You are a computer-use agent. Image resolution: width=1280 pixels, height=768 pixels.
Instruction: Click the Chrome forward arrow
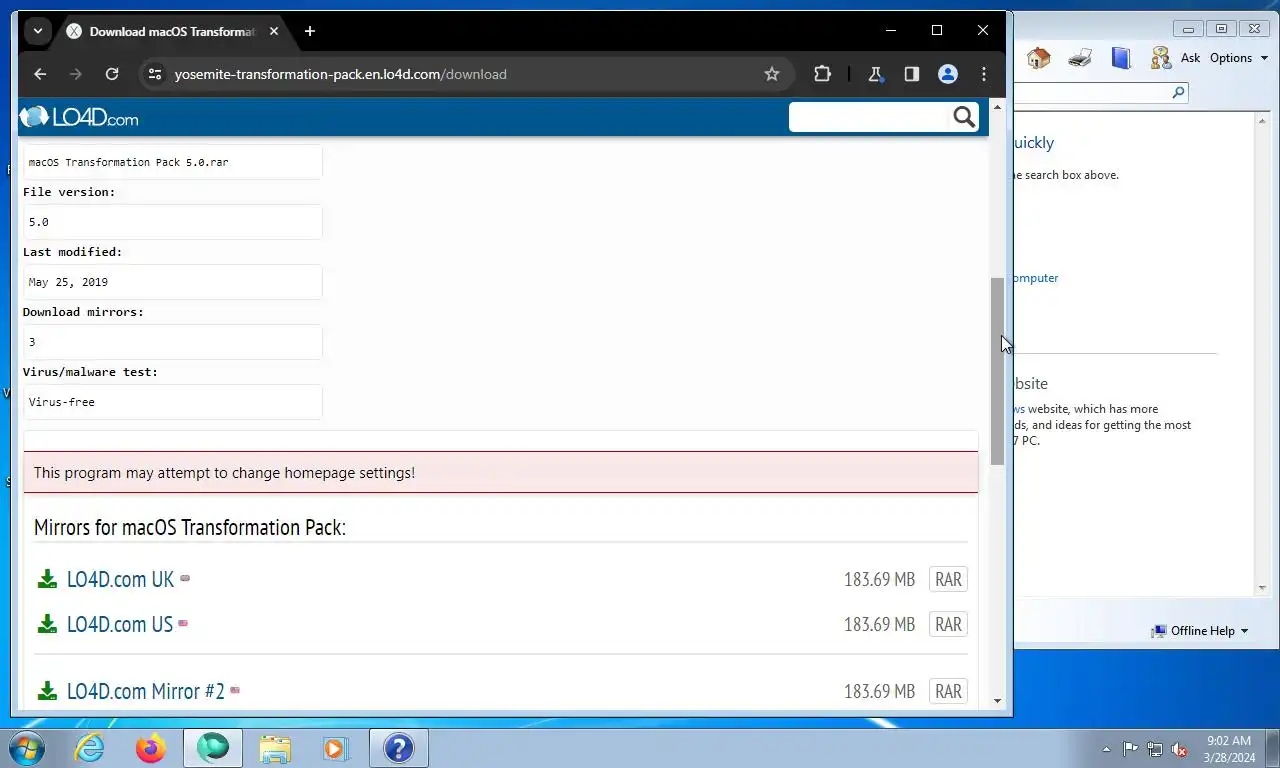[x=76, y=74]
